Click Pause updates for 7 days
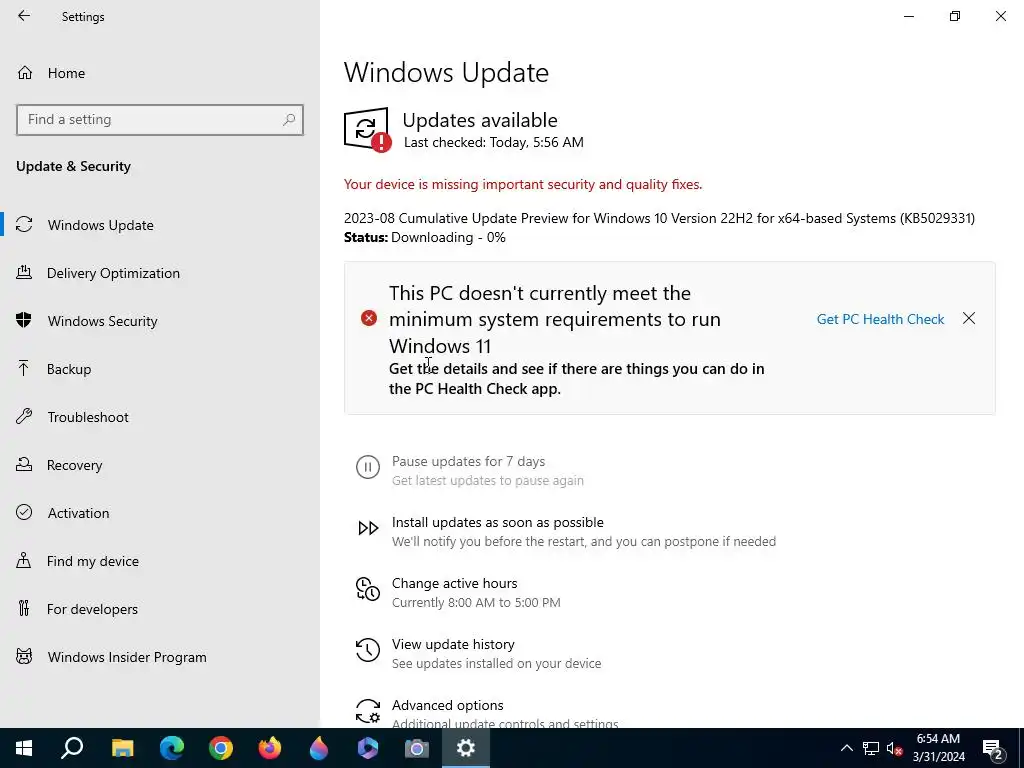This screenshot has height=768, width=1024. click(468, 461)
